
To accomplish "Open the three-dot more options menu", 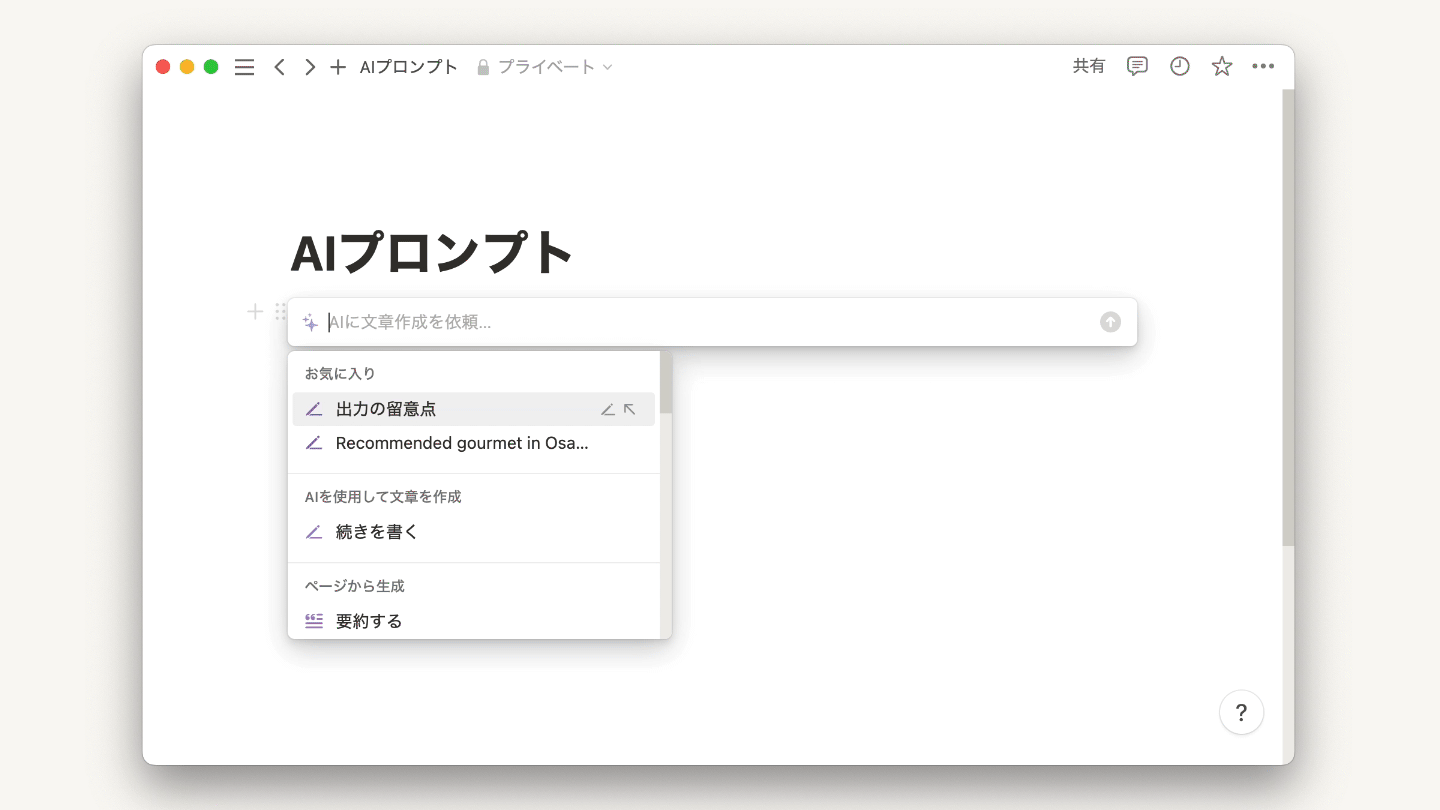I will pyautogui.click(x=1263, y=66).
